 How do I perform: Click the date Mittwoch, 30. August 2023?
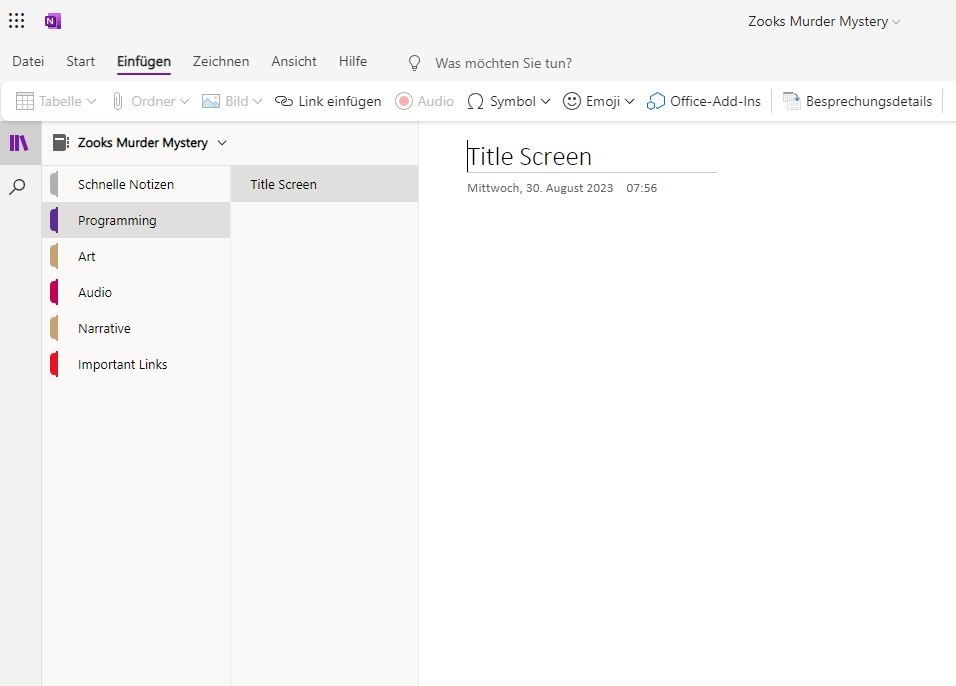click(x=540, y=188)
